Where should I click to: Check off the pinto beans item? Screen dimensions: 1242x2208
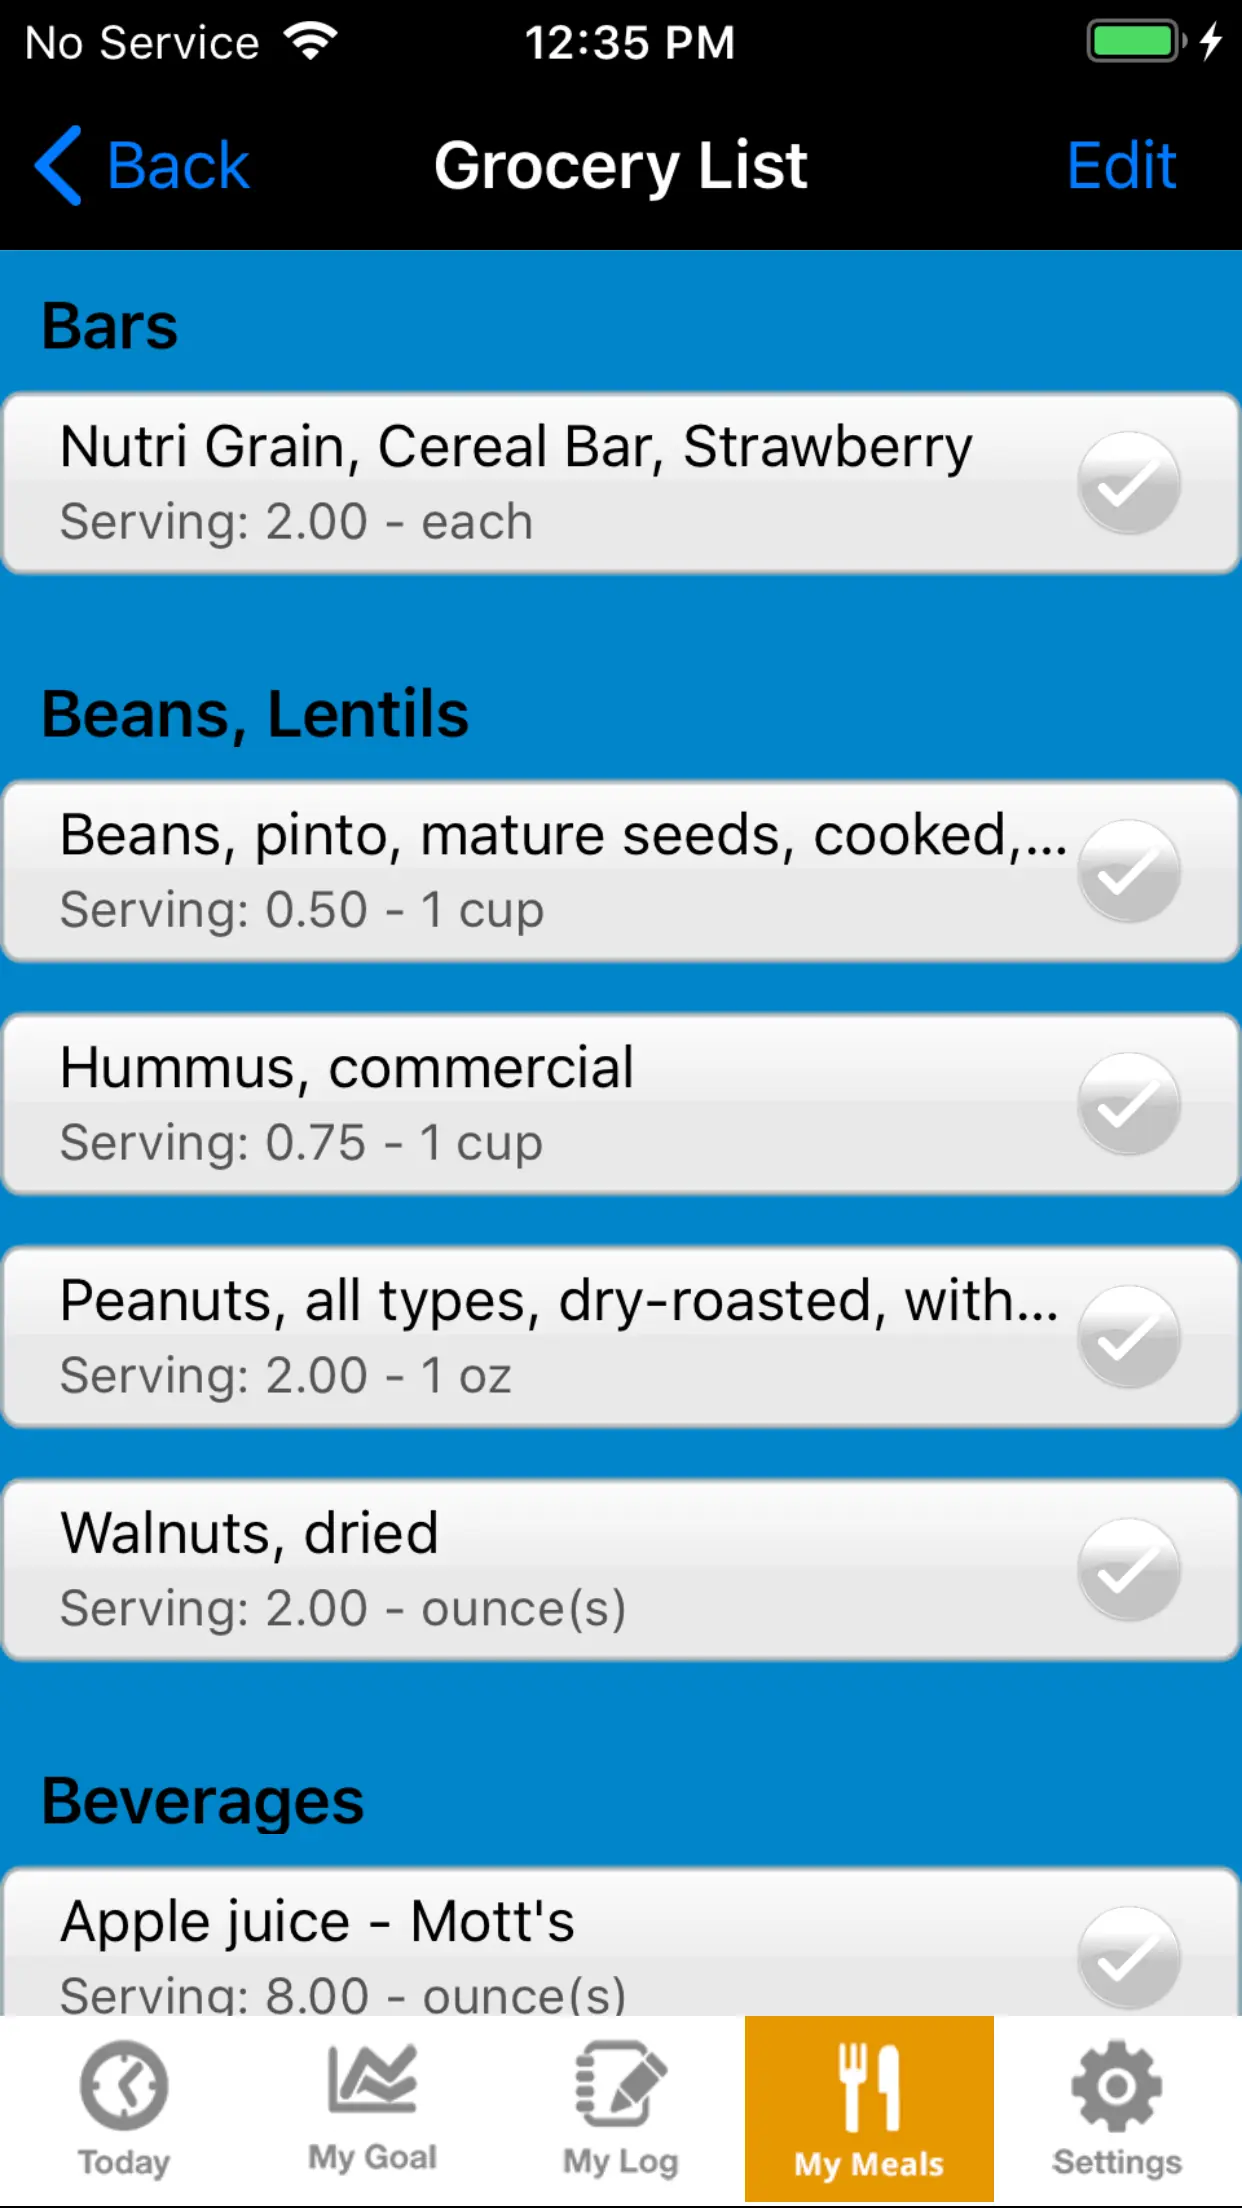pos(1129,872)
